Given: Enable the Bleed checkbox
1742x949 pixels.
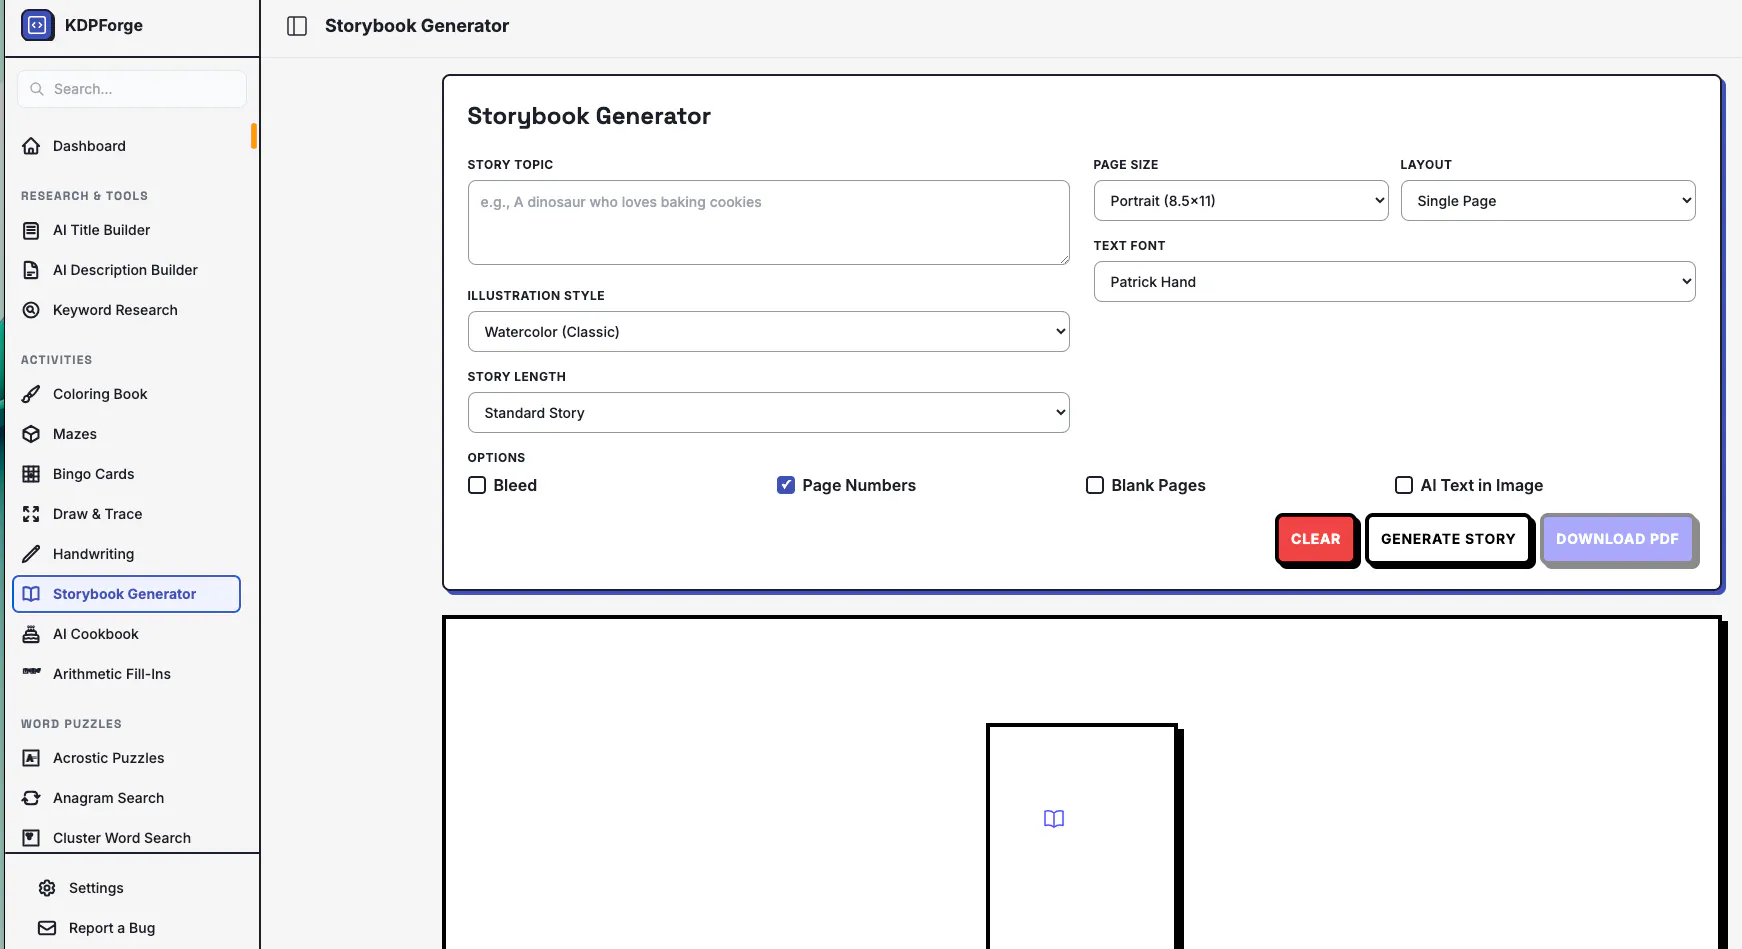Looking at the screenshot, I should [477, 485].
